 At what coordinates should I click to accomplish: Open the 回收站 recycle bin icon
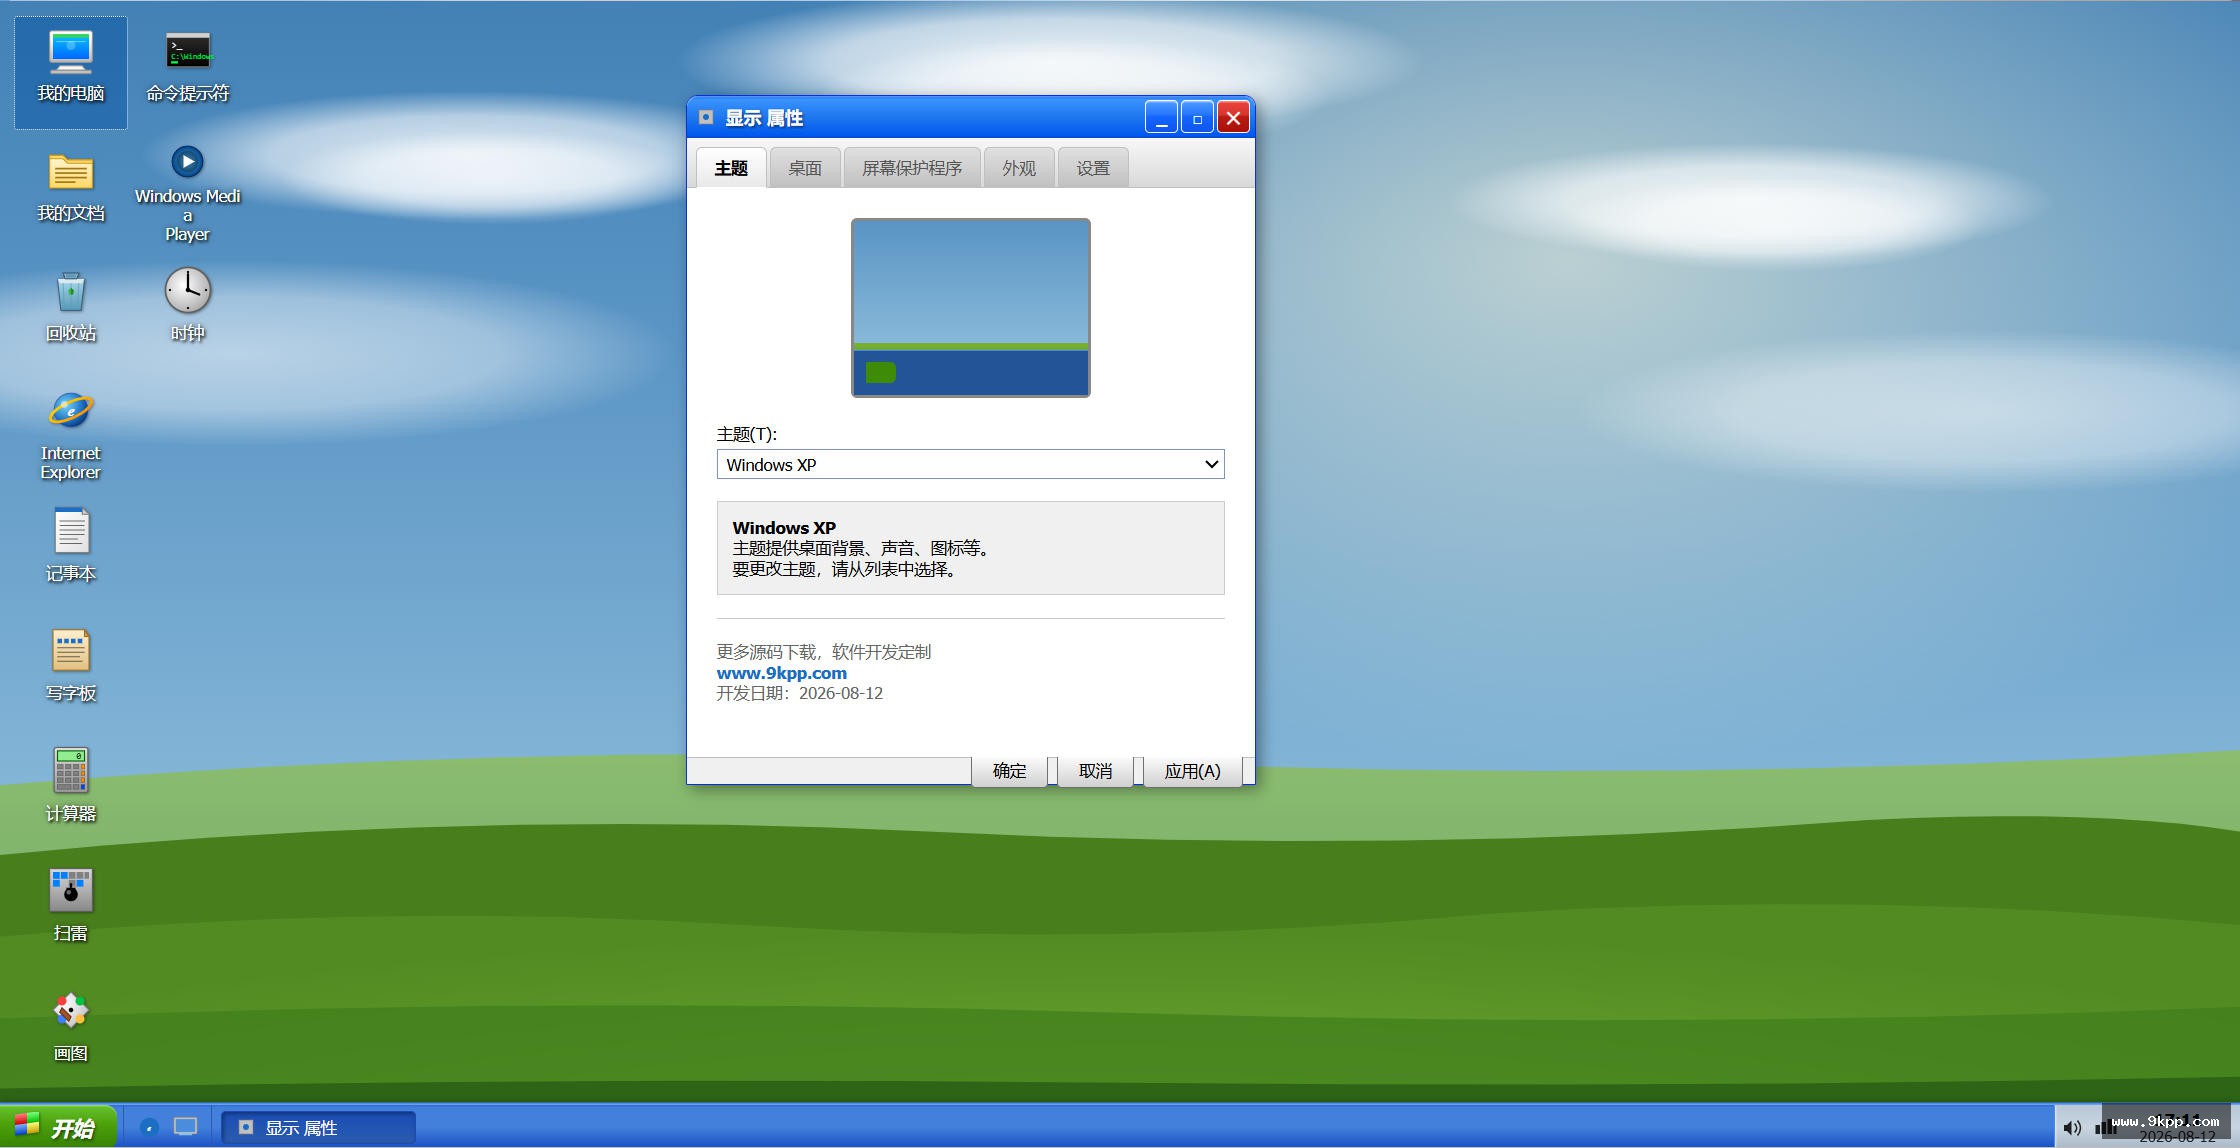pyautogui.click(x=71, y=309)
